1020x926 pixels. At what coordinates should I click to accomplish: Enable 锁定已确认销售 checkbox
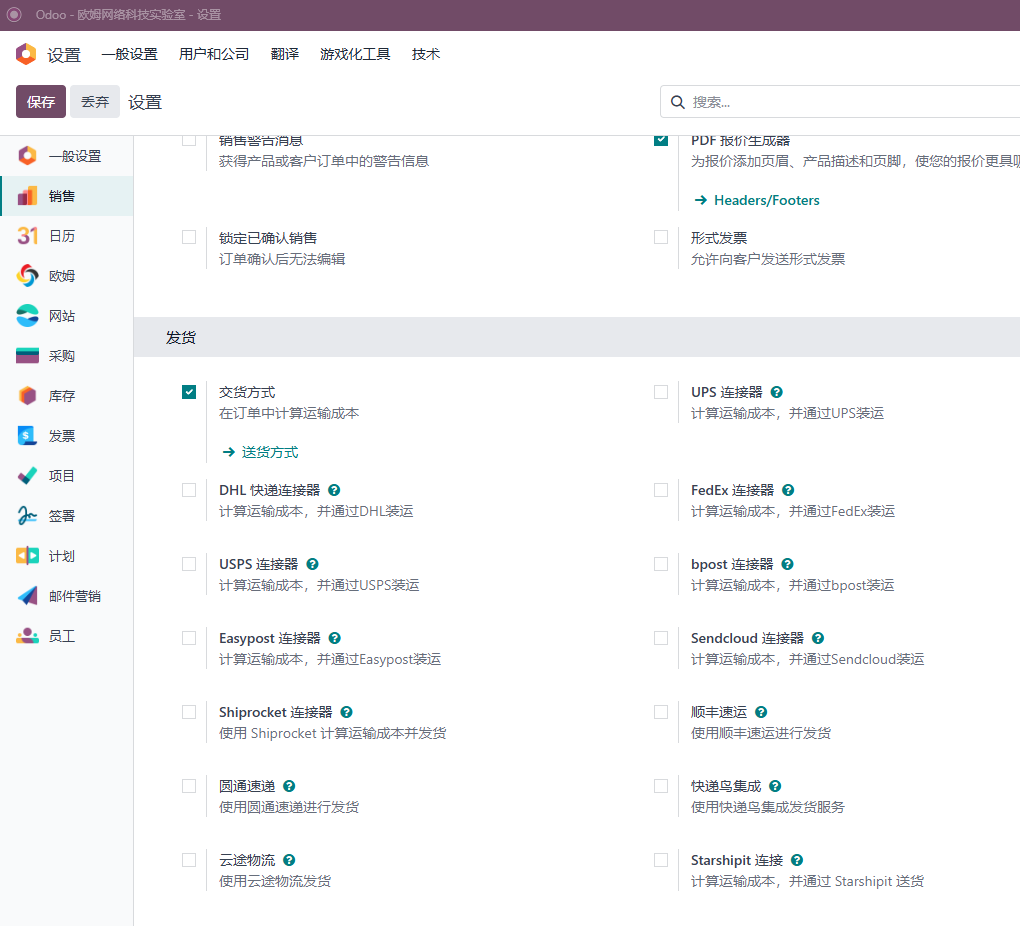(189, 237)
